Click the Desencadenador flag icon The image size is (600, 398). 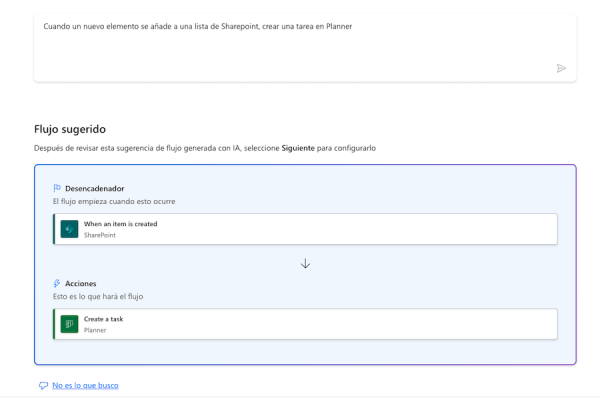(x=57, y=188)
